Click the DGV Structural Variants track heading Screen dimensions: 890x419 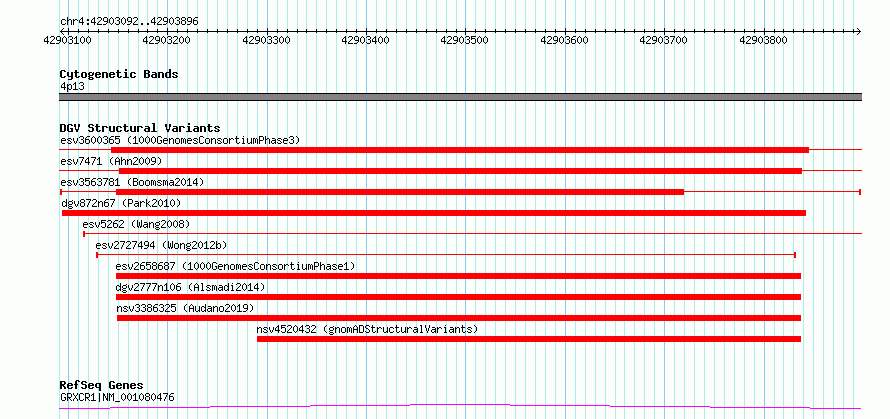click(x=140, y=128)
